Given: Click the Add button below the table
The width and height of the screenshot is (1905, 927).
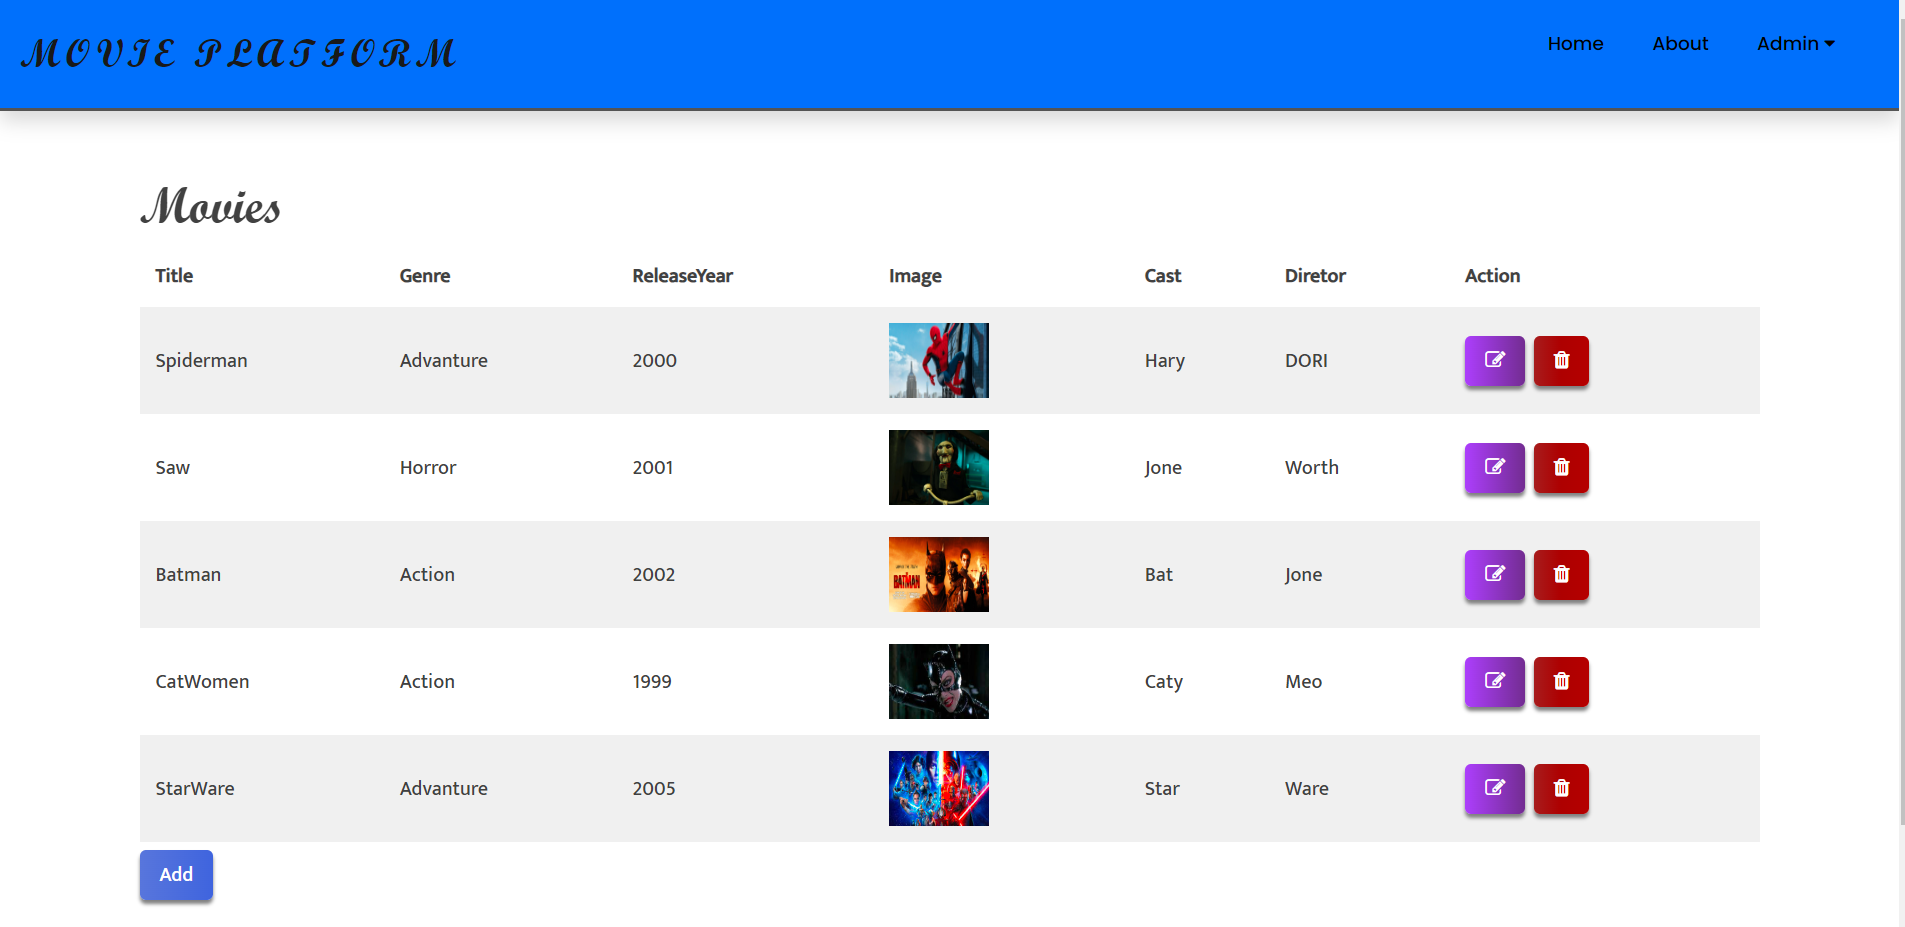Looking at the screenshot, I should (x=176, y=874).
